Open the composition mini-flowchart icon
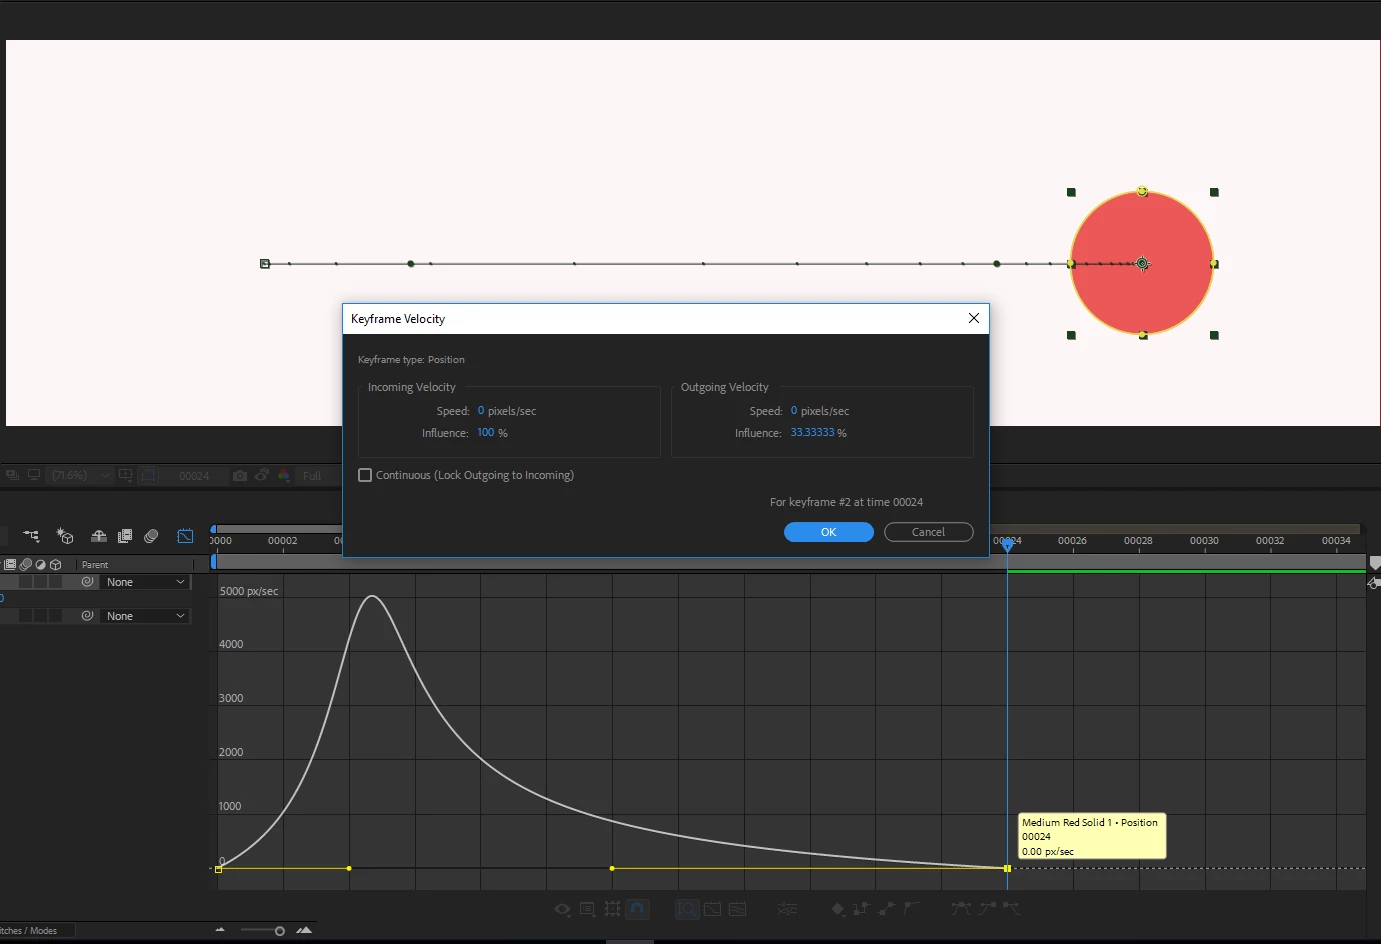This screenshot has width=1381, height=944. 31,536
